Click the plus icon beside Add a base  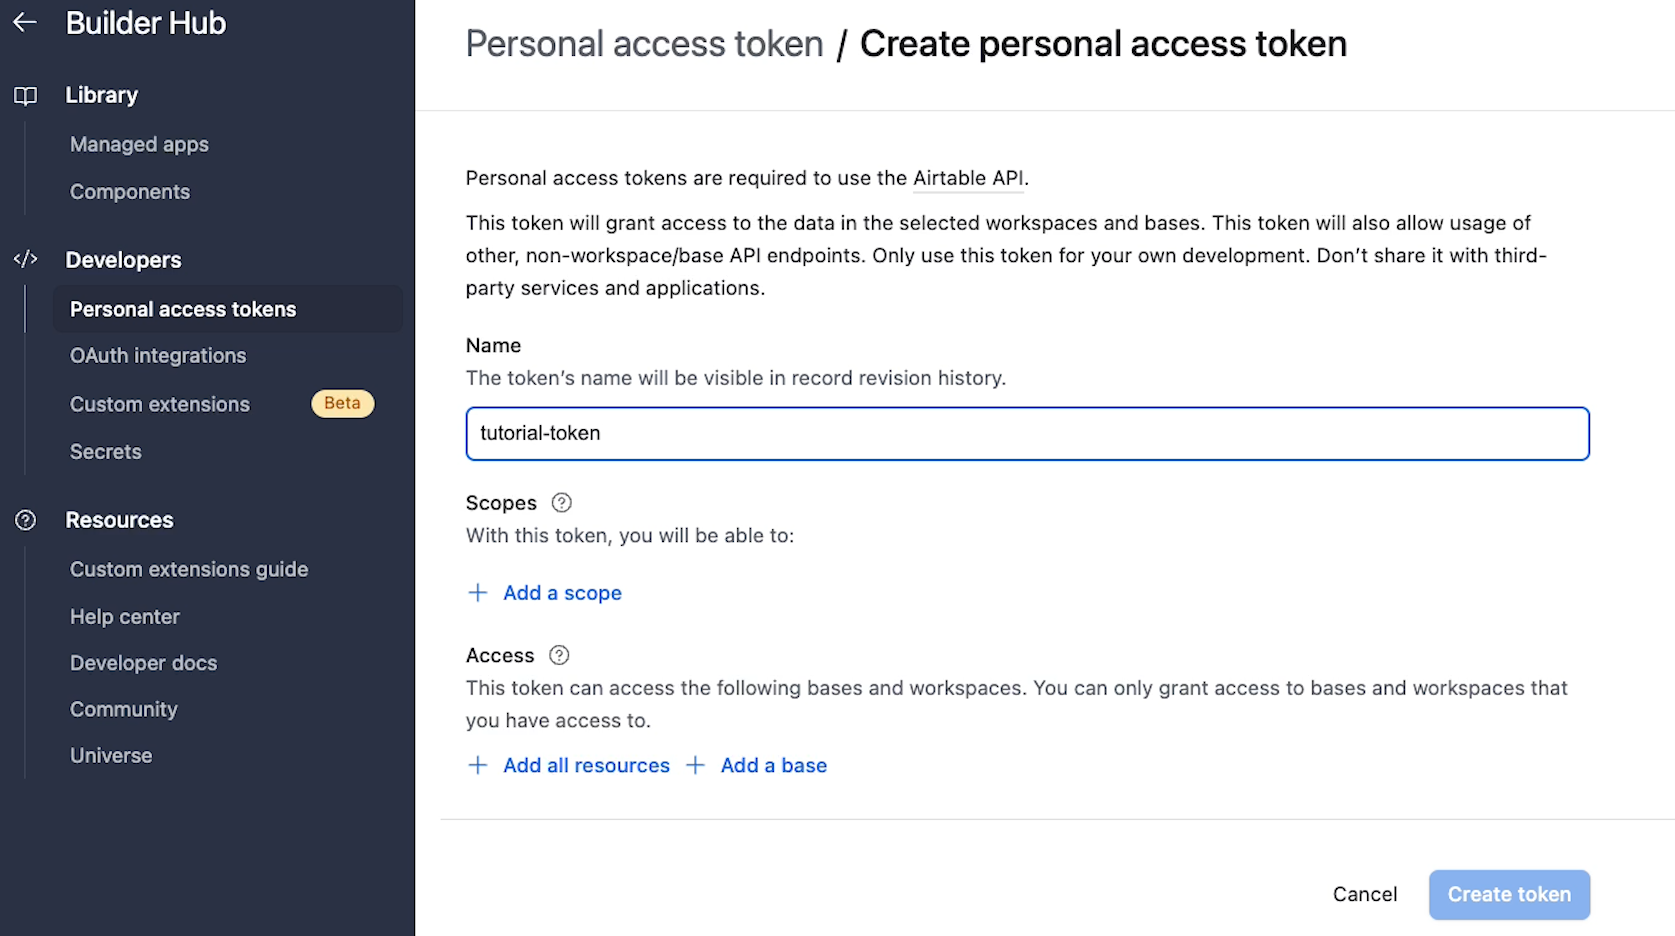pos(695,766)
